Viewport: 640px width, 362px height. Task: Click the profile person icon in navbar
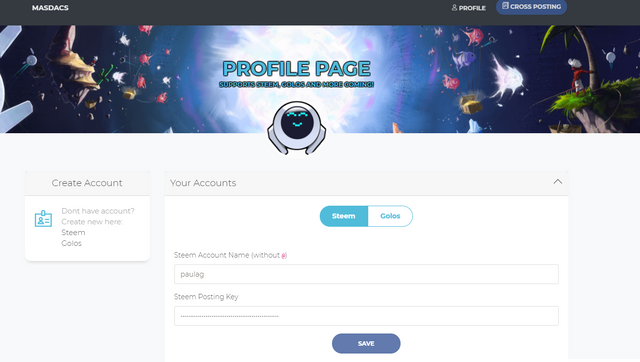[454, 8]
